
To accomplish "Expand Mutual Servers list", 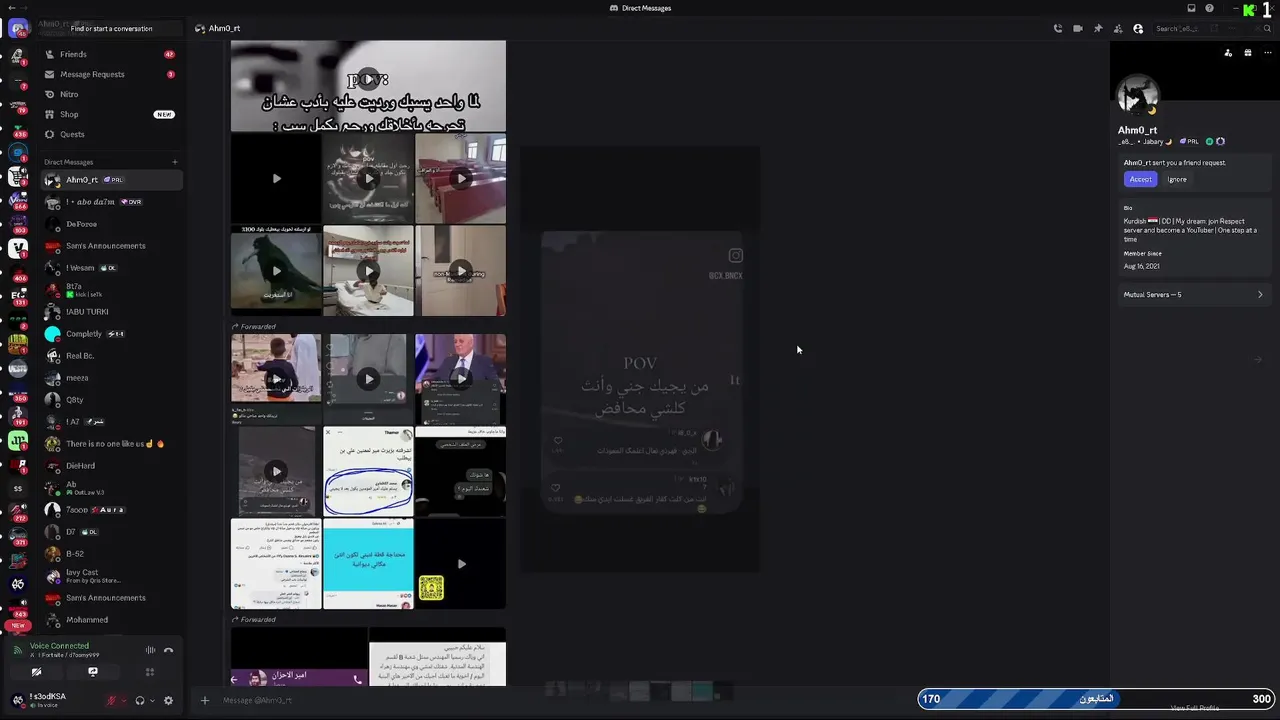I will tap(1193, 295).
